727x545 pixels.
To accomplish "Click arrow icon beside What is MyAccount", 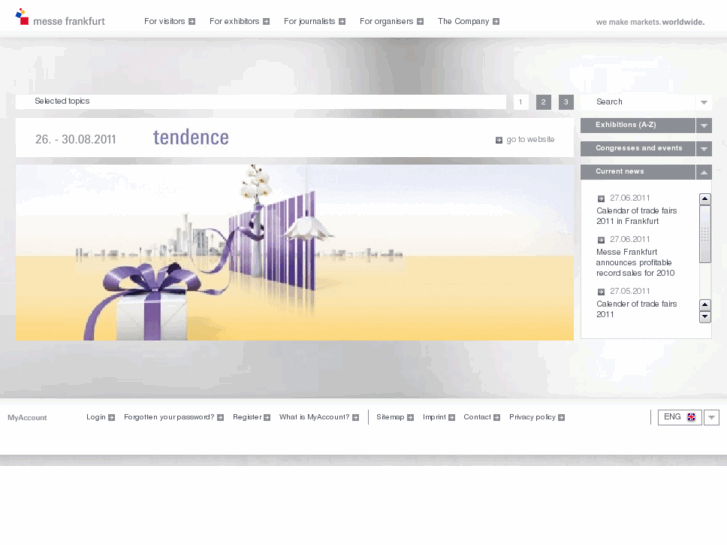I will point(356,417).
